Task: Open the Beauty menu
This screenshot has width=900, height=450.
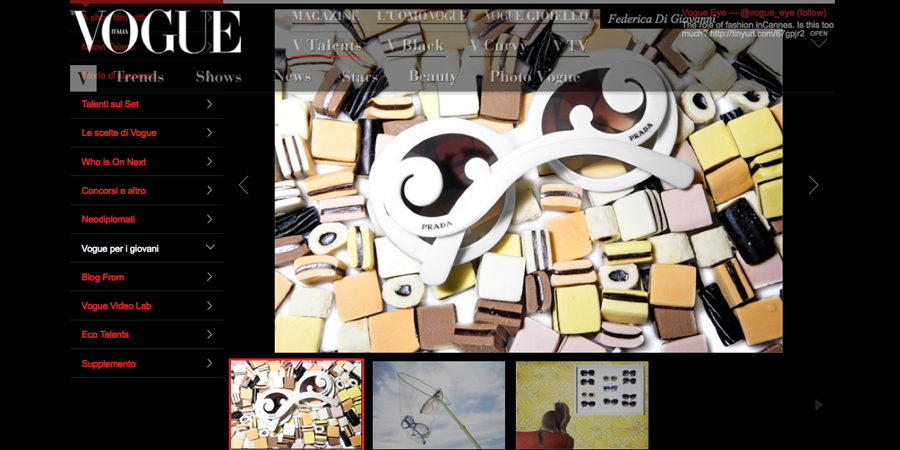Action: pyautogui.click(x=433, y=77)
